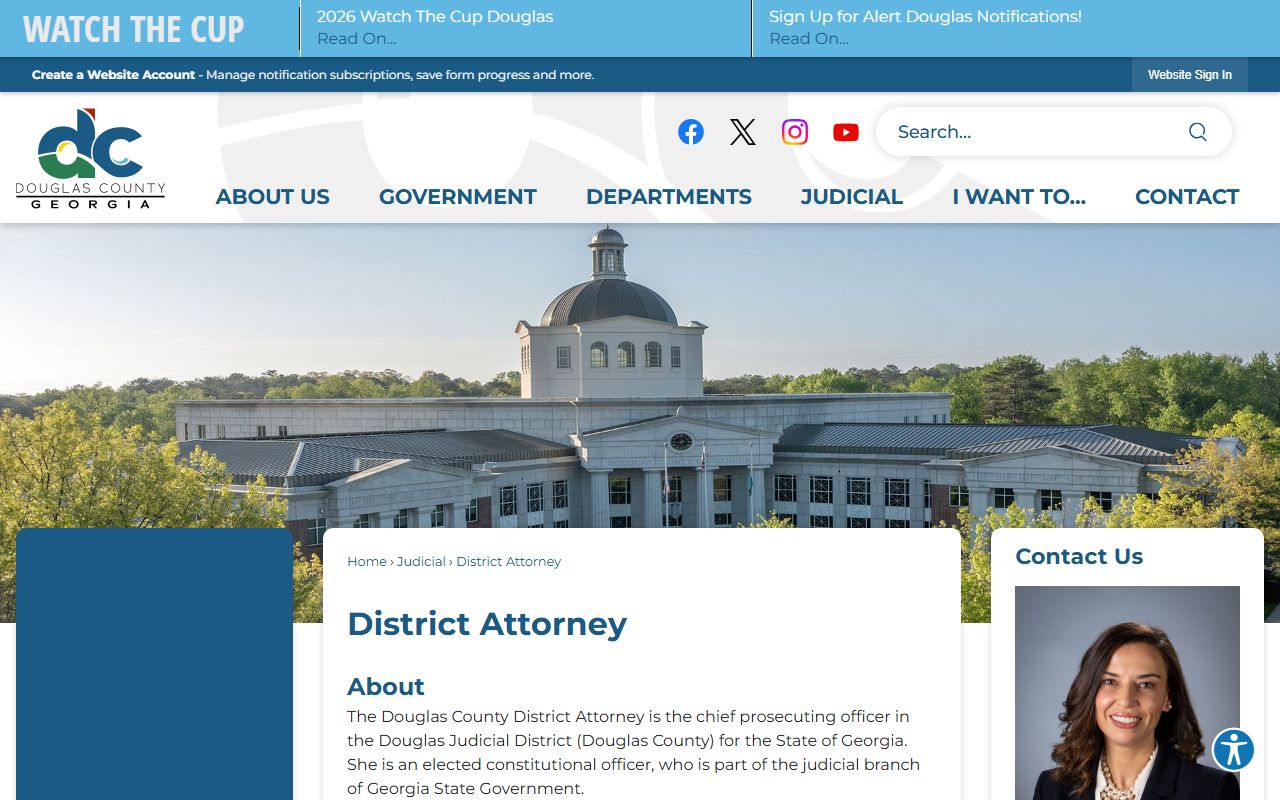This screenshot has height=800, width=1280.
Task: Open the Departments menu
Action: pyautogui.click(x=669, y=197)
